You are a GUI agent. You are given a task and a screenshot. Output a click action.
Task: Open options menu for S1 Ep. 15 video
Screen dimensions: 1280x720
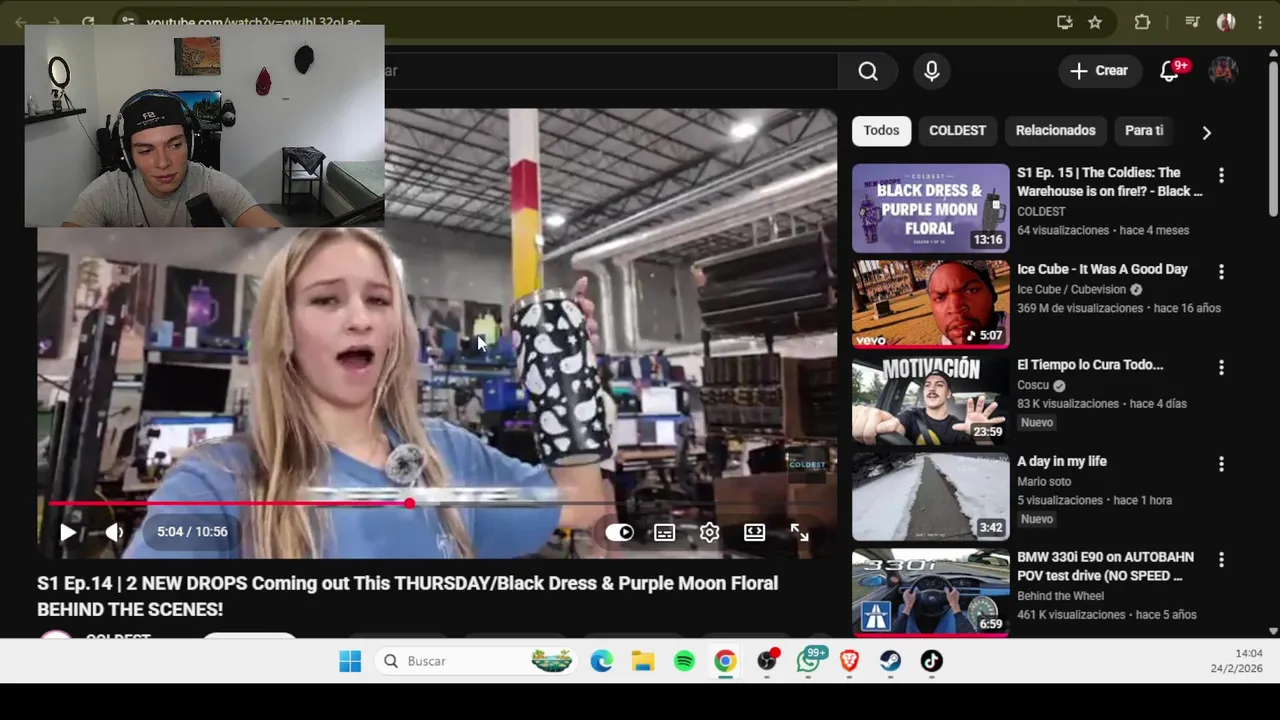tap(1221, 175)
